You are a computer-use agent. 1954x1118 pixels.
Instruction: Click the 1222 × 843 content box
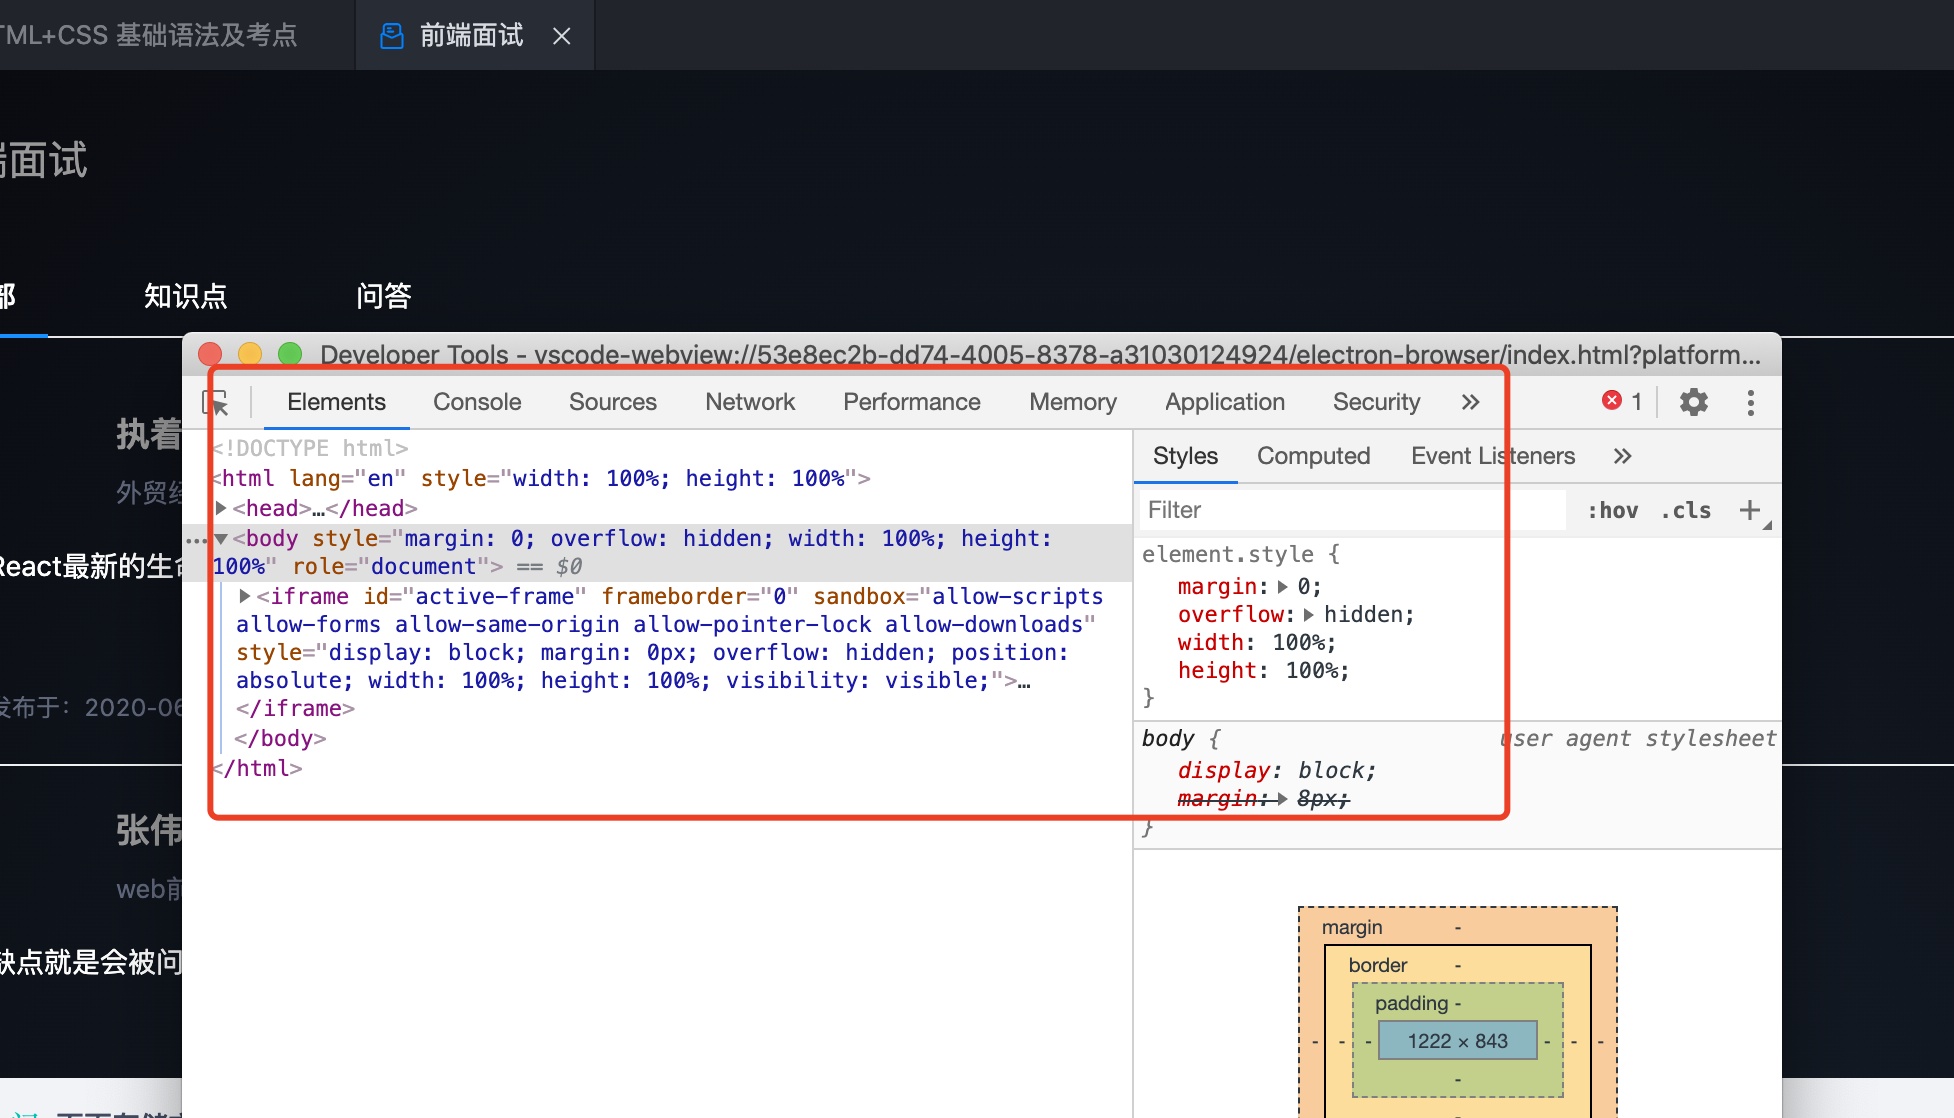[1457, 1041]
